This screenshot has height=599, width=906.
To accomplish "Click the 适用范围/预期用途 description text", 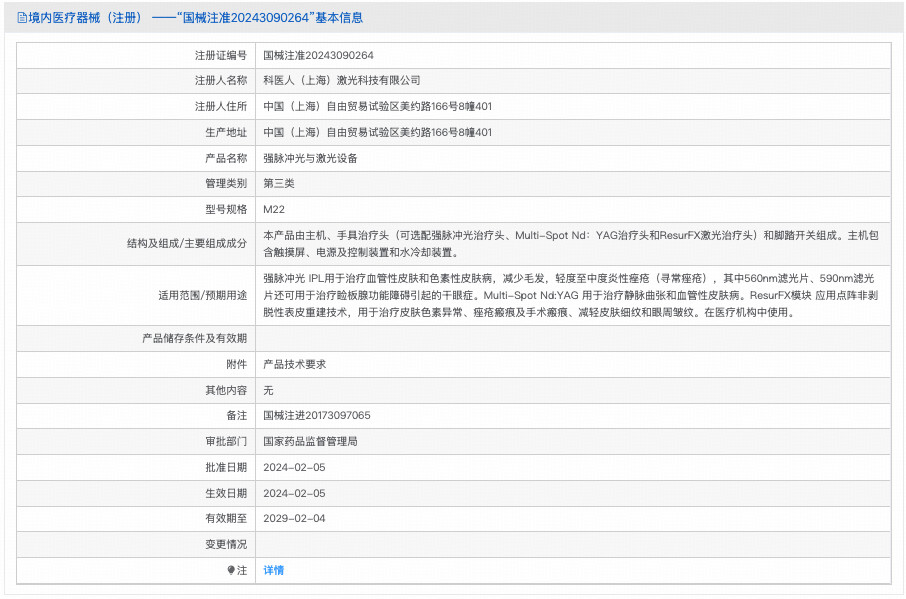I will pos(570,295).
